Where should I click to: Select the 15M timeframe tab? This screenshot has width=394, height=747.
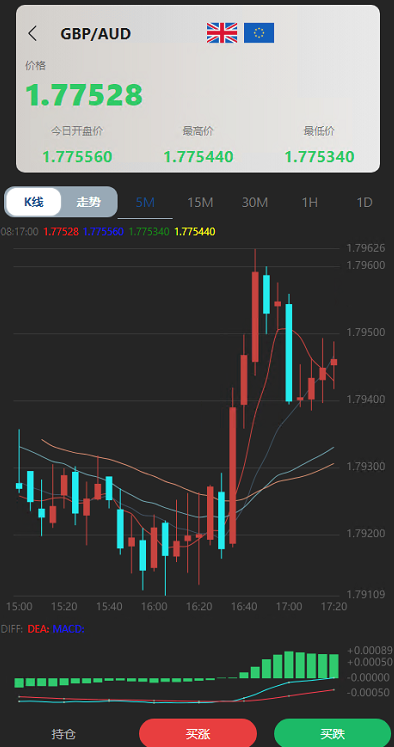coord(200,202)
